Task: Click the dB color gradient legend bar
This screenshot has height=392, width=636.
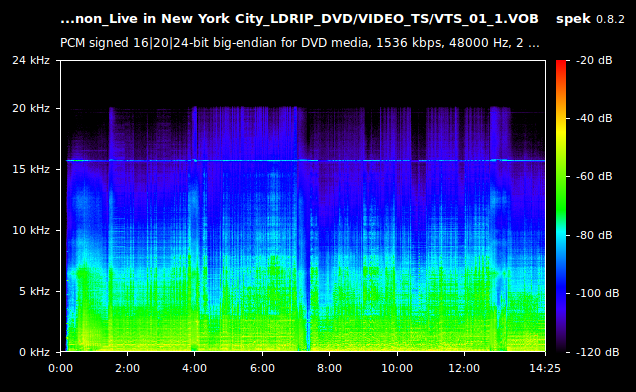Action: coord(561,206)
